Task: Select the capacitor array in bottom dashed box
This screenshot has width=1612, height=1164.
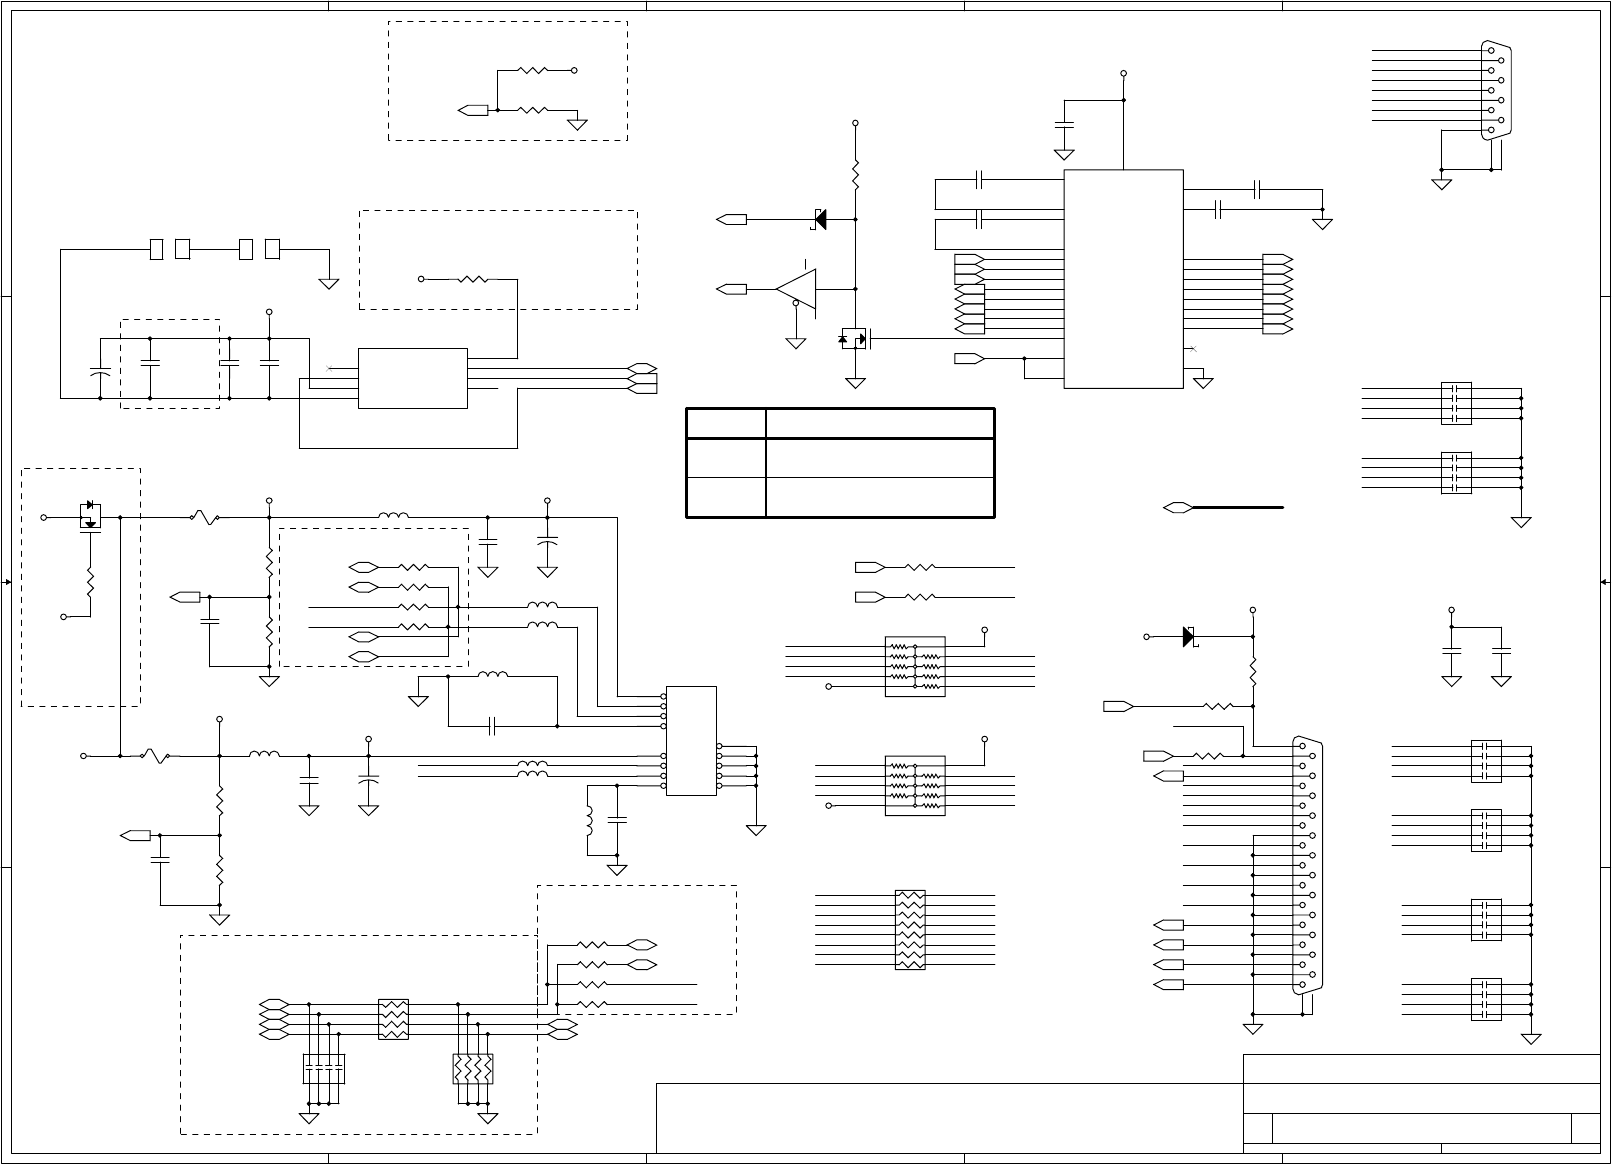Action: tap(323, 1069)
